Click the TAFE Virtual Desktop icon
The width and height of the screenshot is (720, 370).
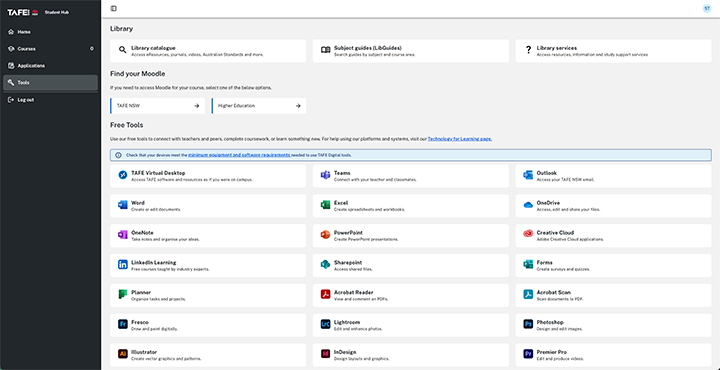(x=123, y=175)
